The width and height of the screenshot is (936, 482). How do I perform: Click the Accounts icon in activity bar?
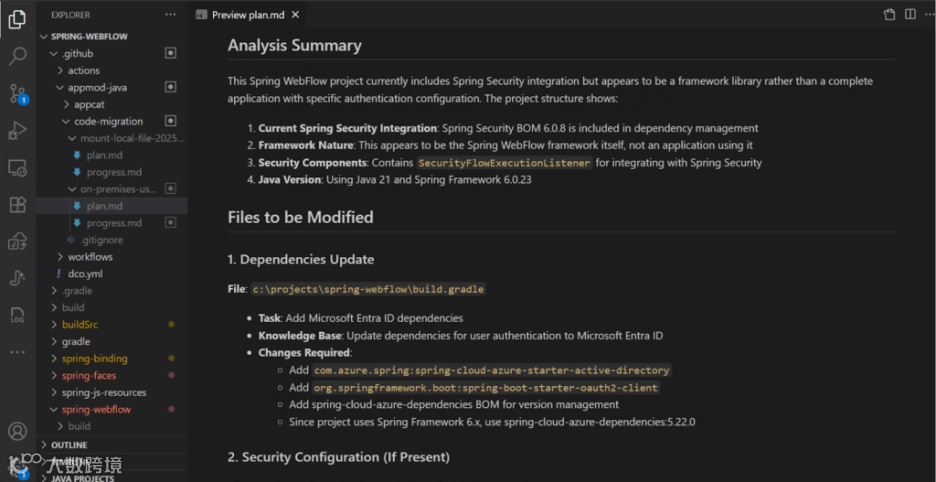tap(17, 431)
